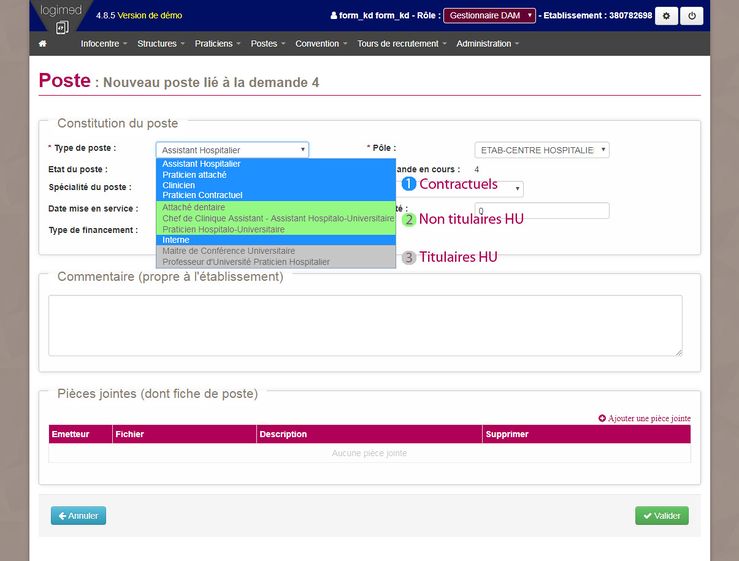739x561 pixels.
Task: Select Assistant Hospitalier in the list
Action: [x=276, y=164]
